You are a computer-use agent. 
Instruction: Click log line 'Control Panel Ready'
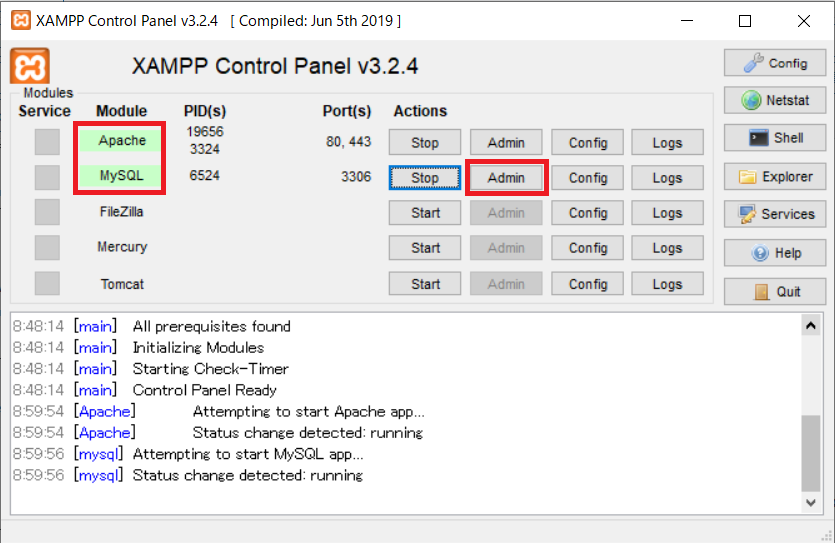point(204,390)
